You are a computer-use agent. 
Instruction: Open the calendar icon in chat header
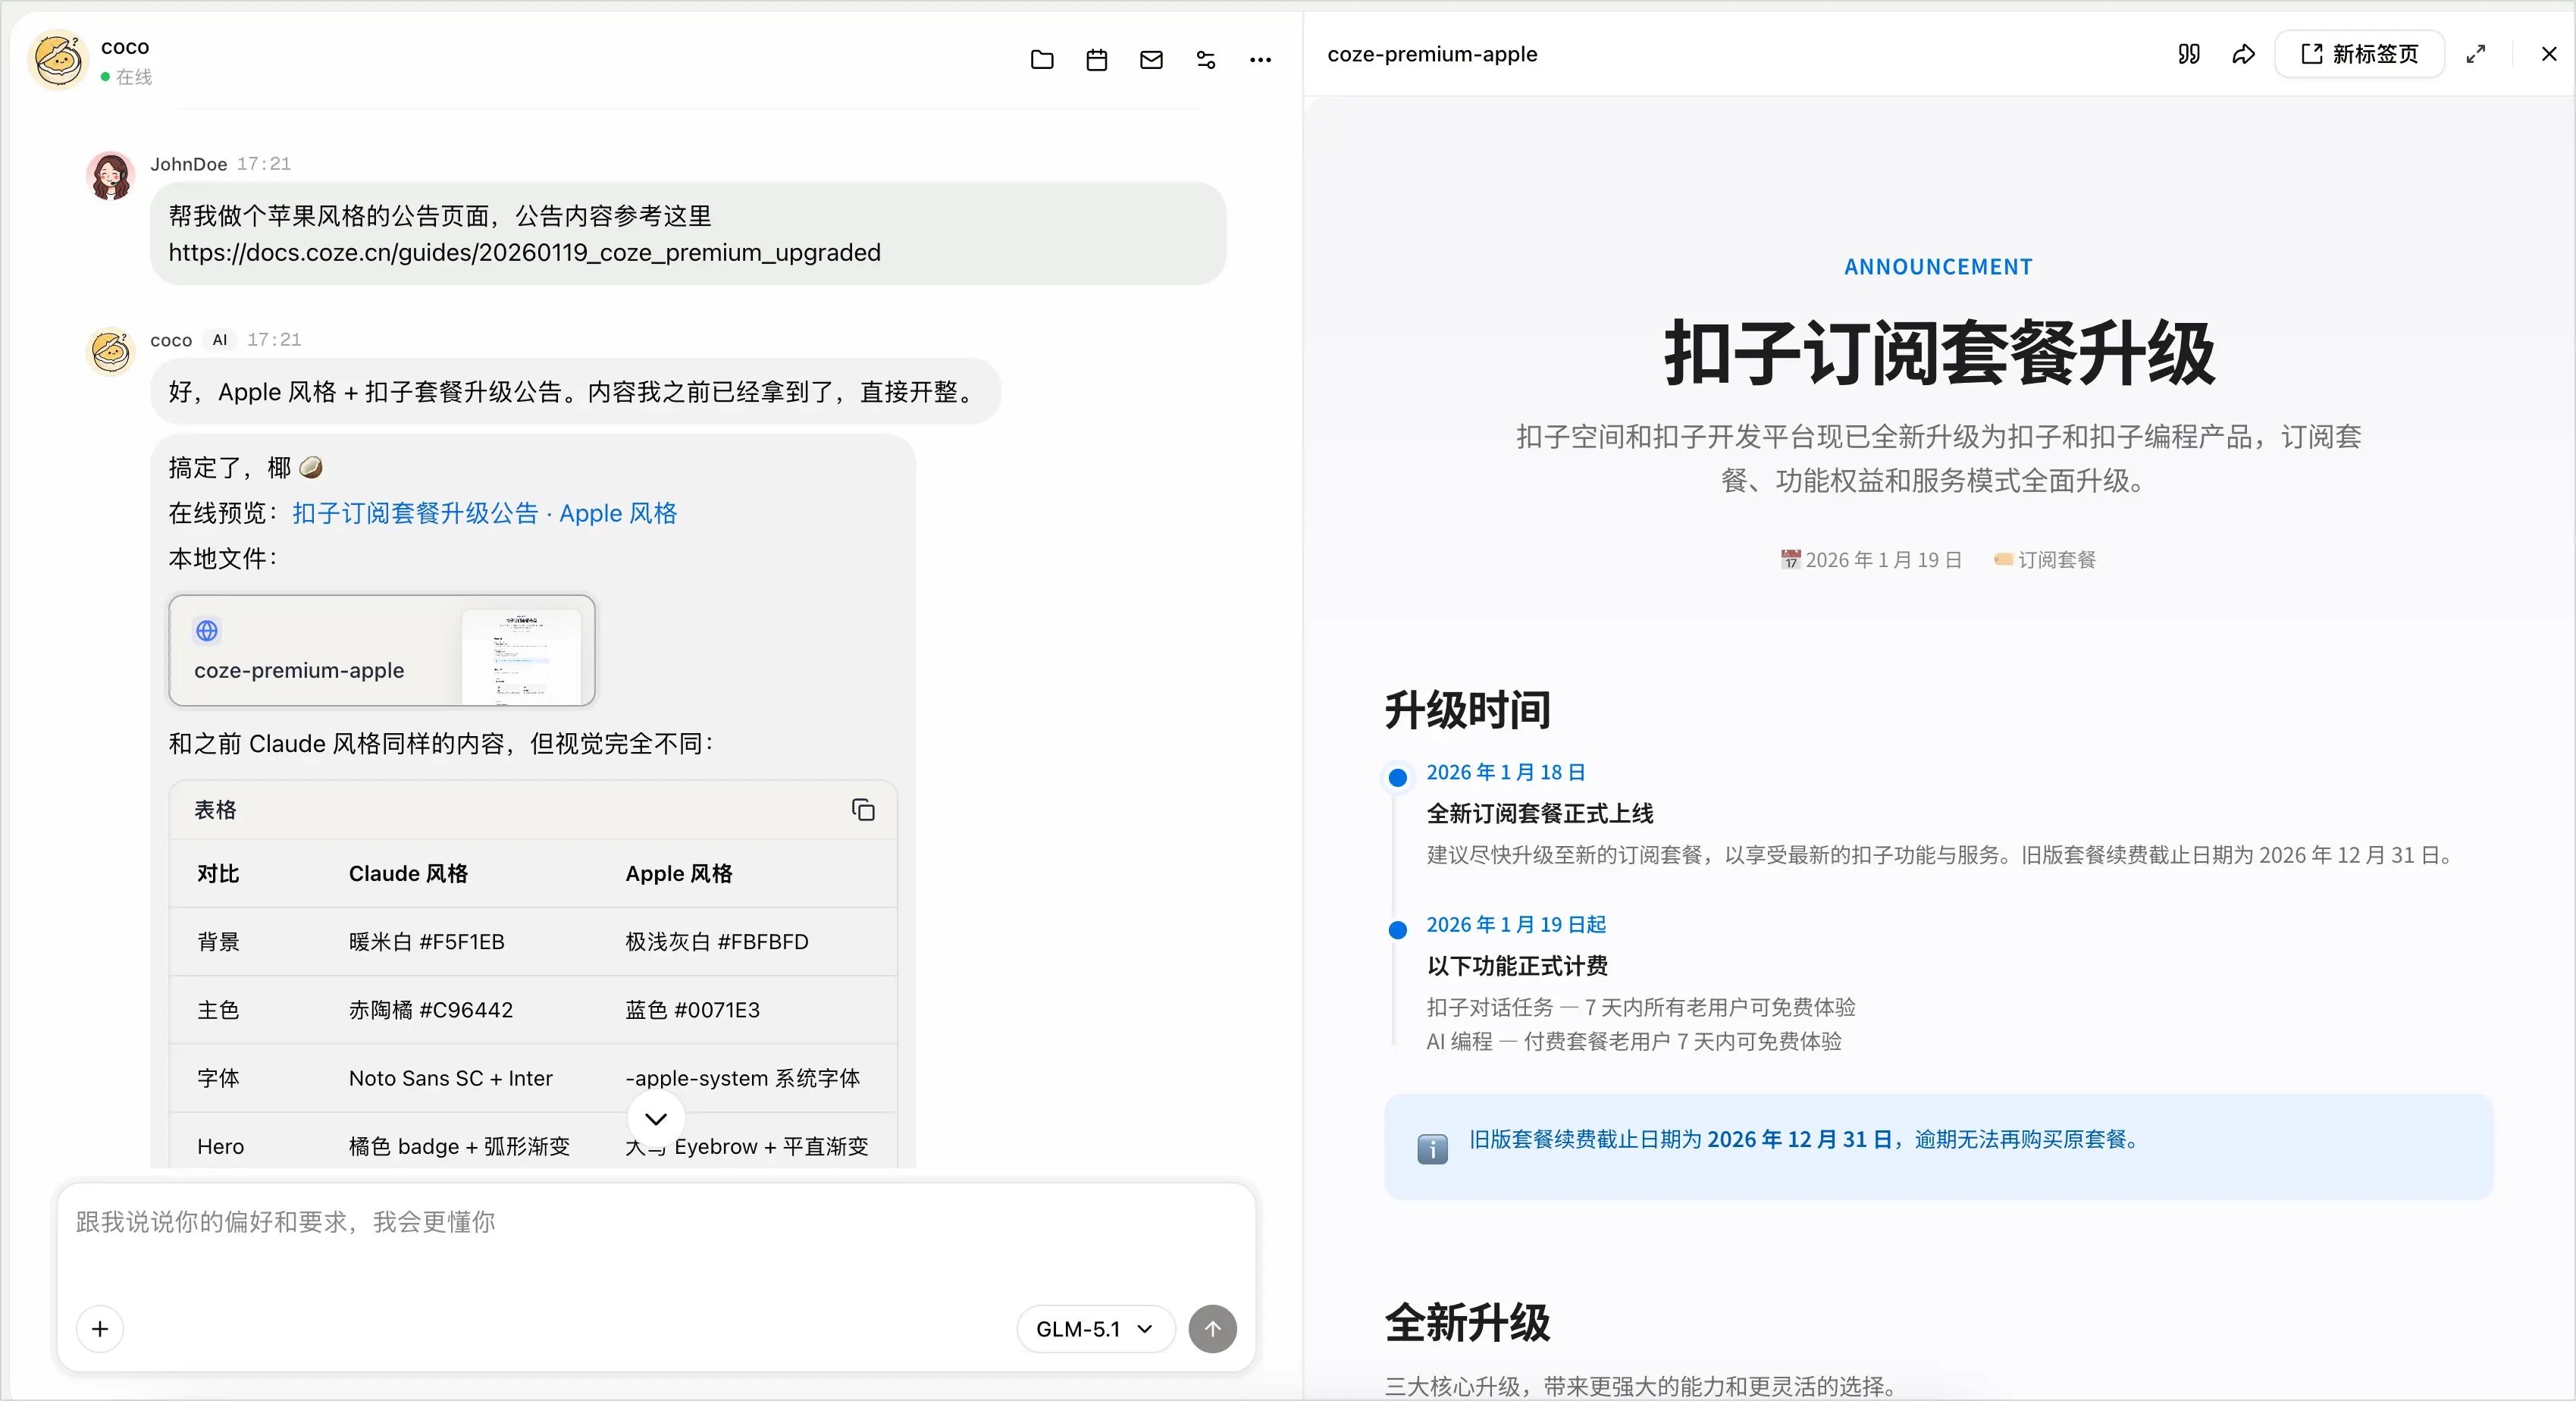pyautogui.click(x=1097, y=60)
